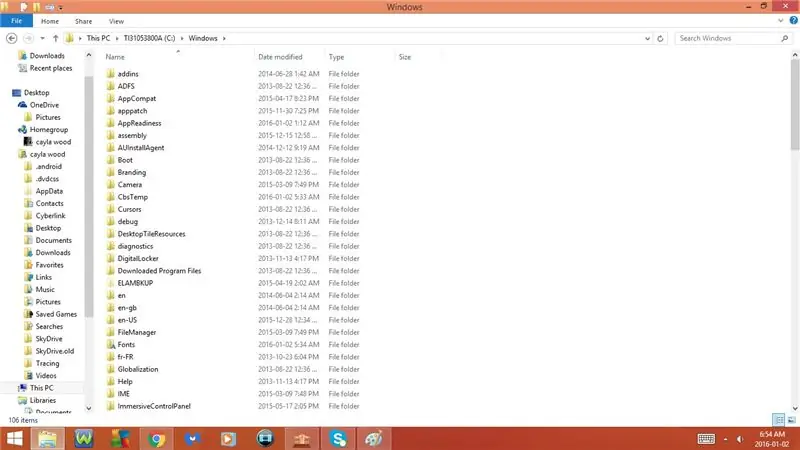
Task: Select SkyDrive.old in navigation tree
Action: [55, 351]
